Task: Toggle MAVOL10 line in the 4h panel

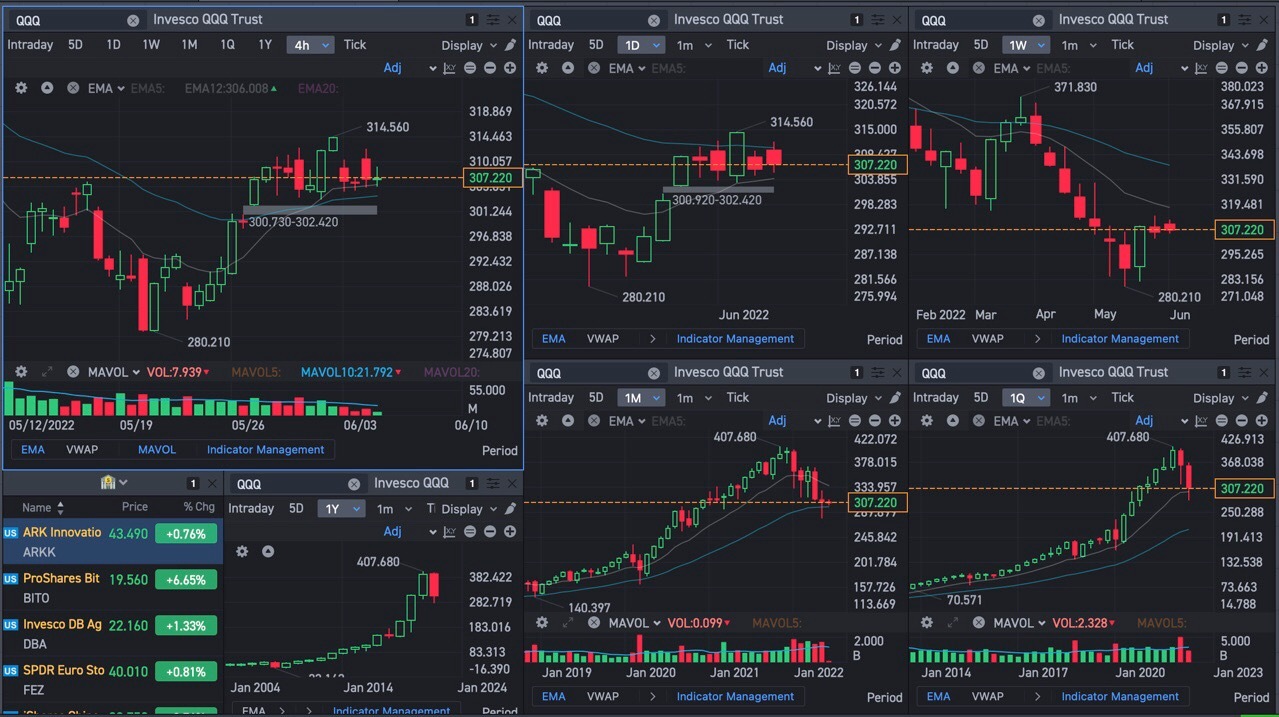Action: pos(351,372)
